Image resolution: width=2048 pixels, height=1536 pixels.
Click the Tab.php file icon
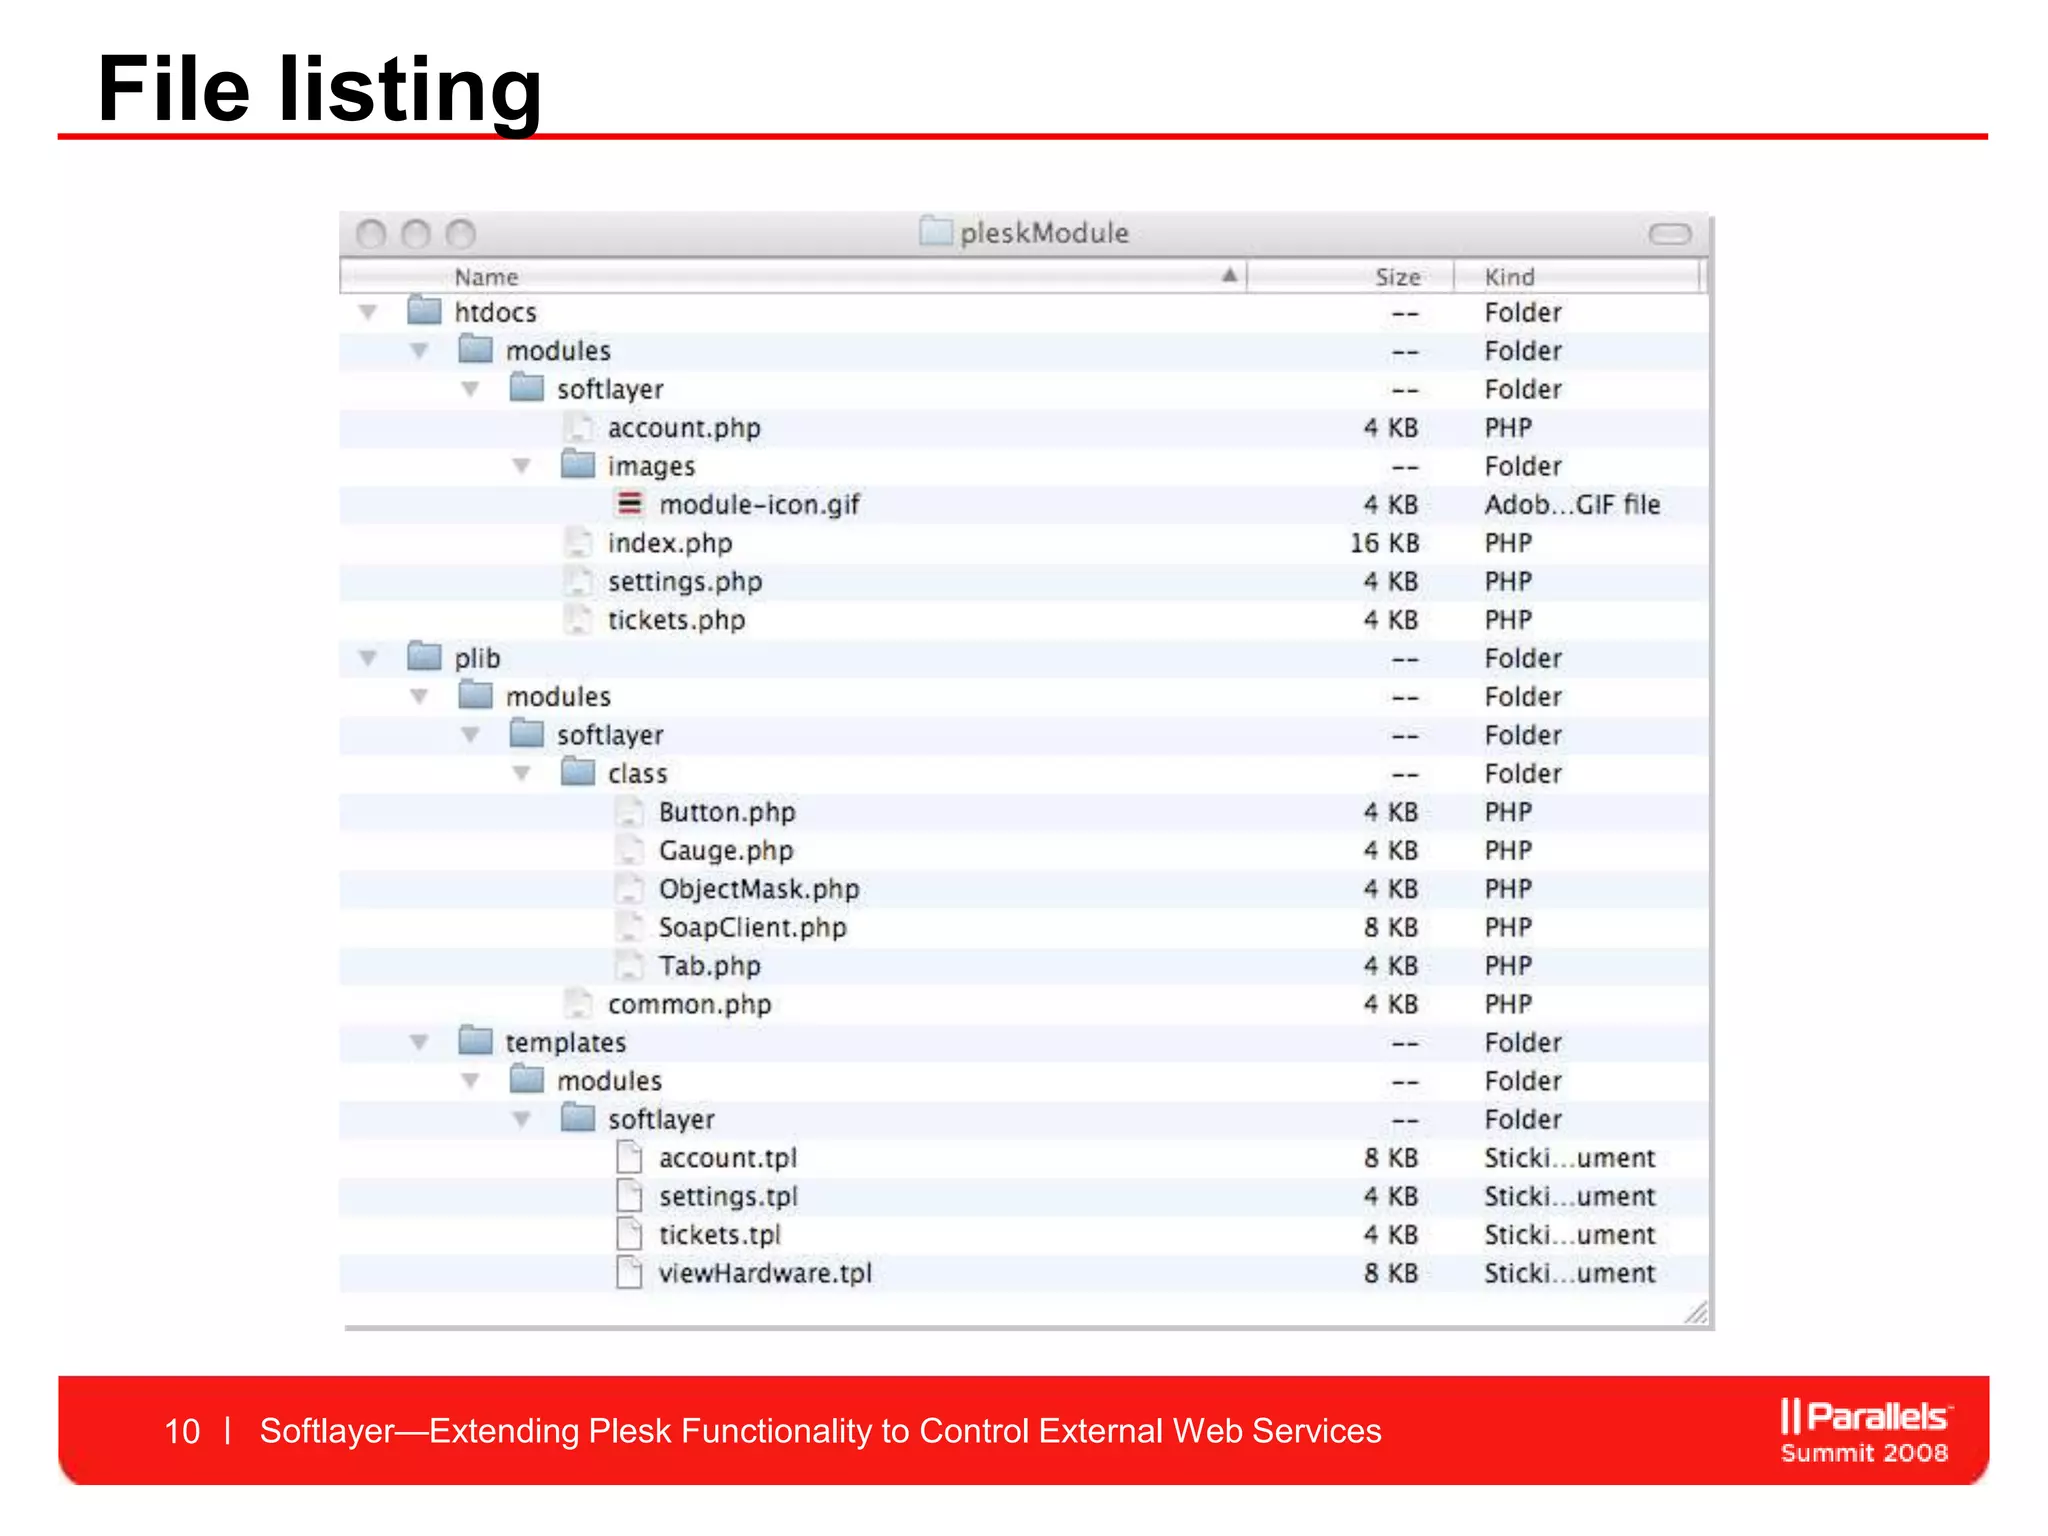629,965
